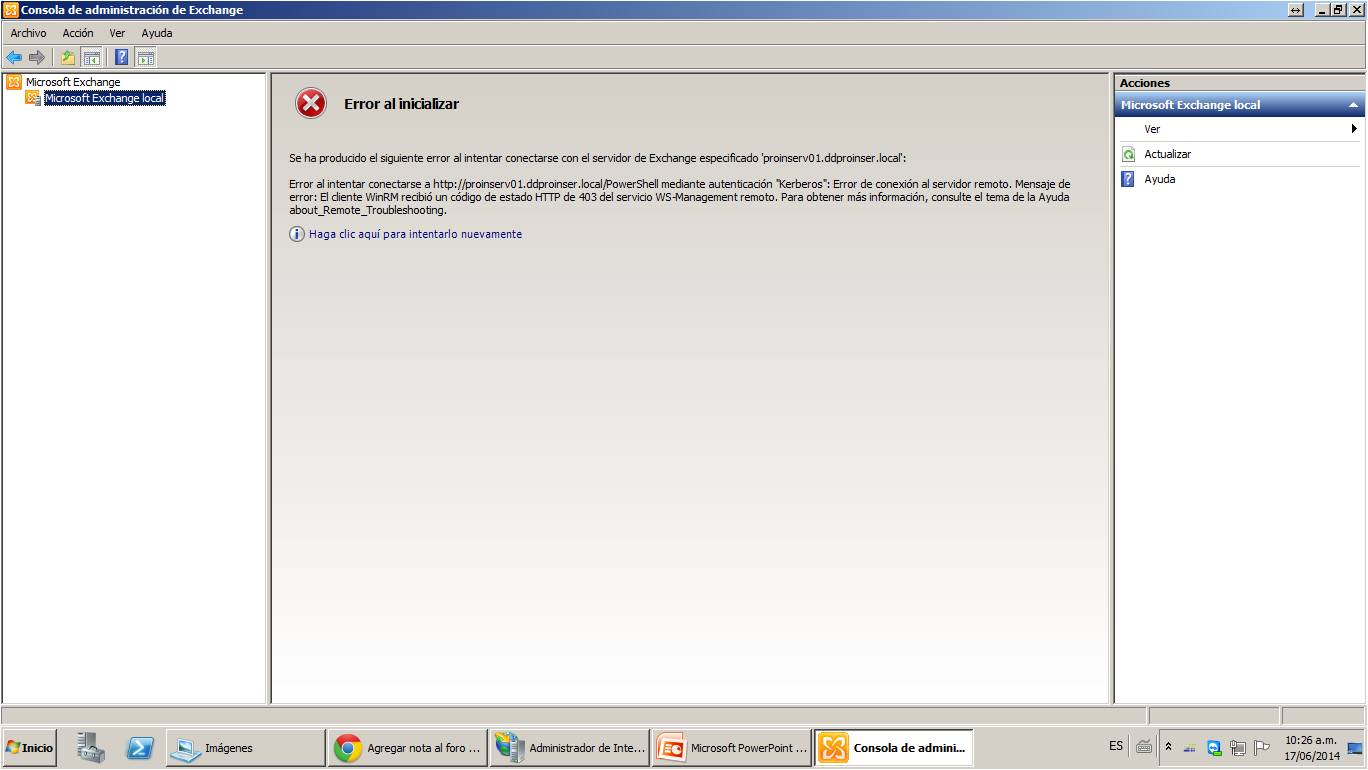Switch to Chrome 'Agregar nota al foro' window

[408, 747]
